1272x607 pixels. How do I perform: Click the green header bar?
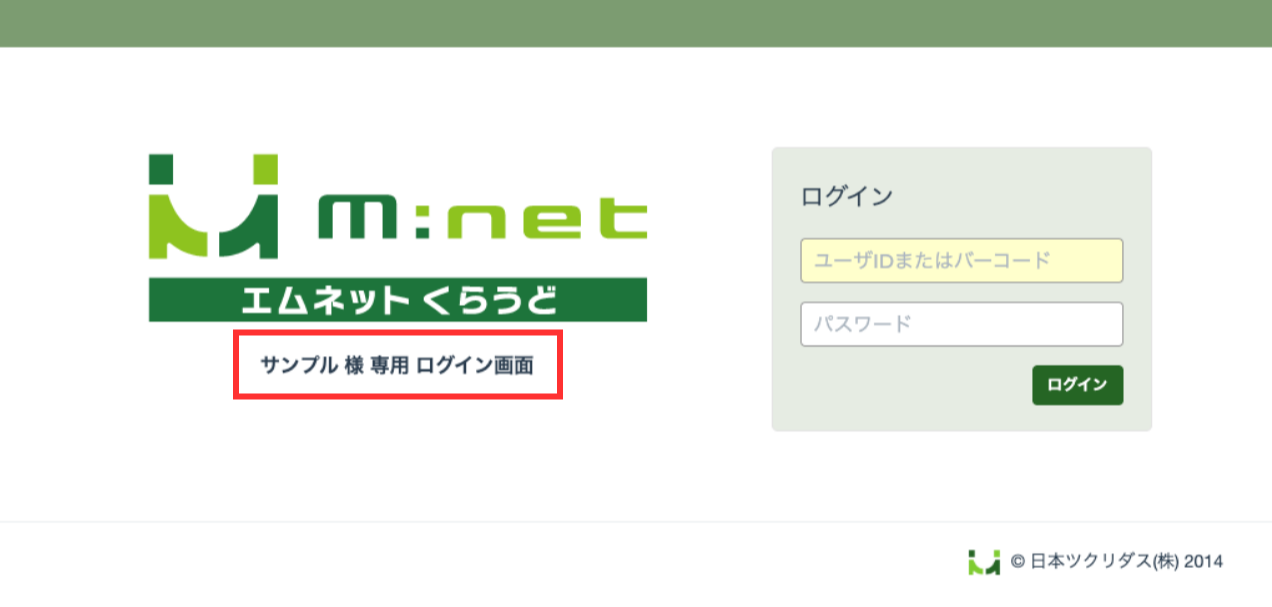636,23
